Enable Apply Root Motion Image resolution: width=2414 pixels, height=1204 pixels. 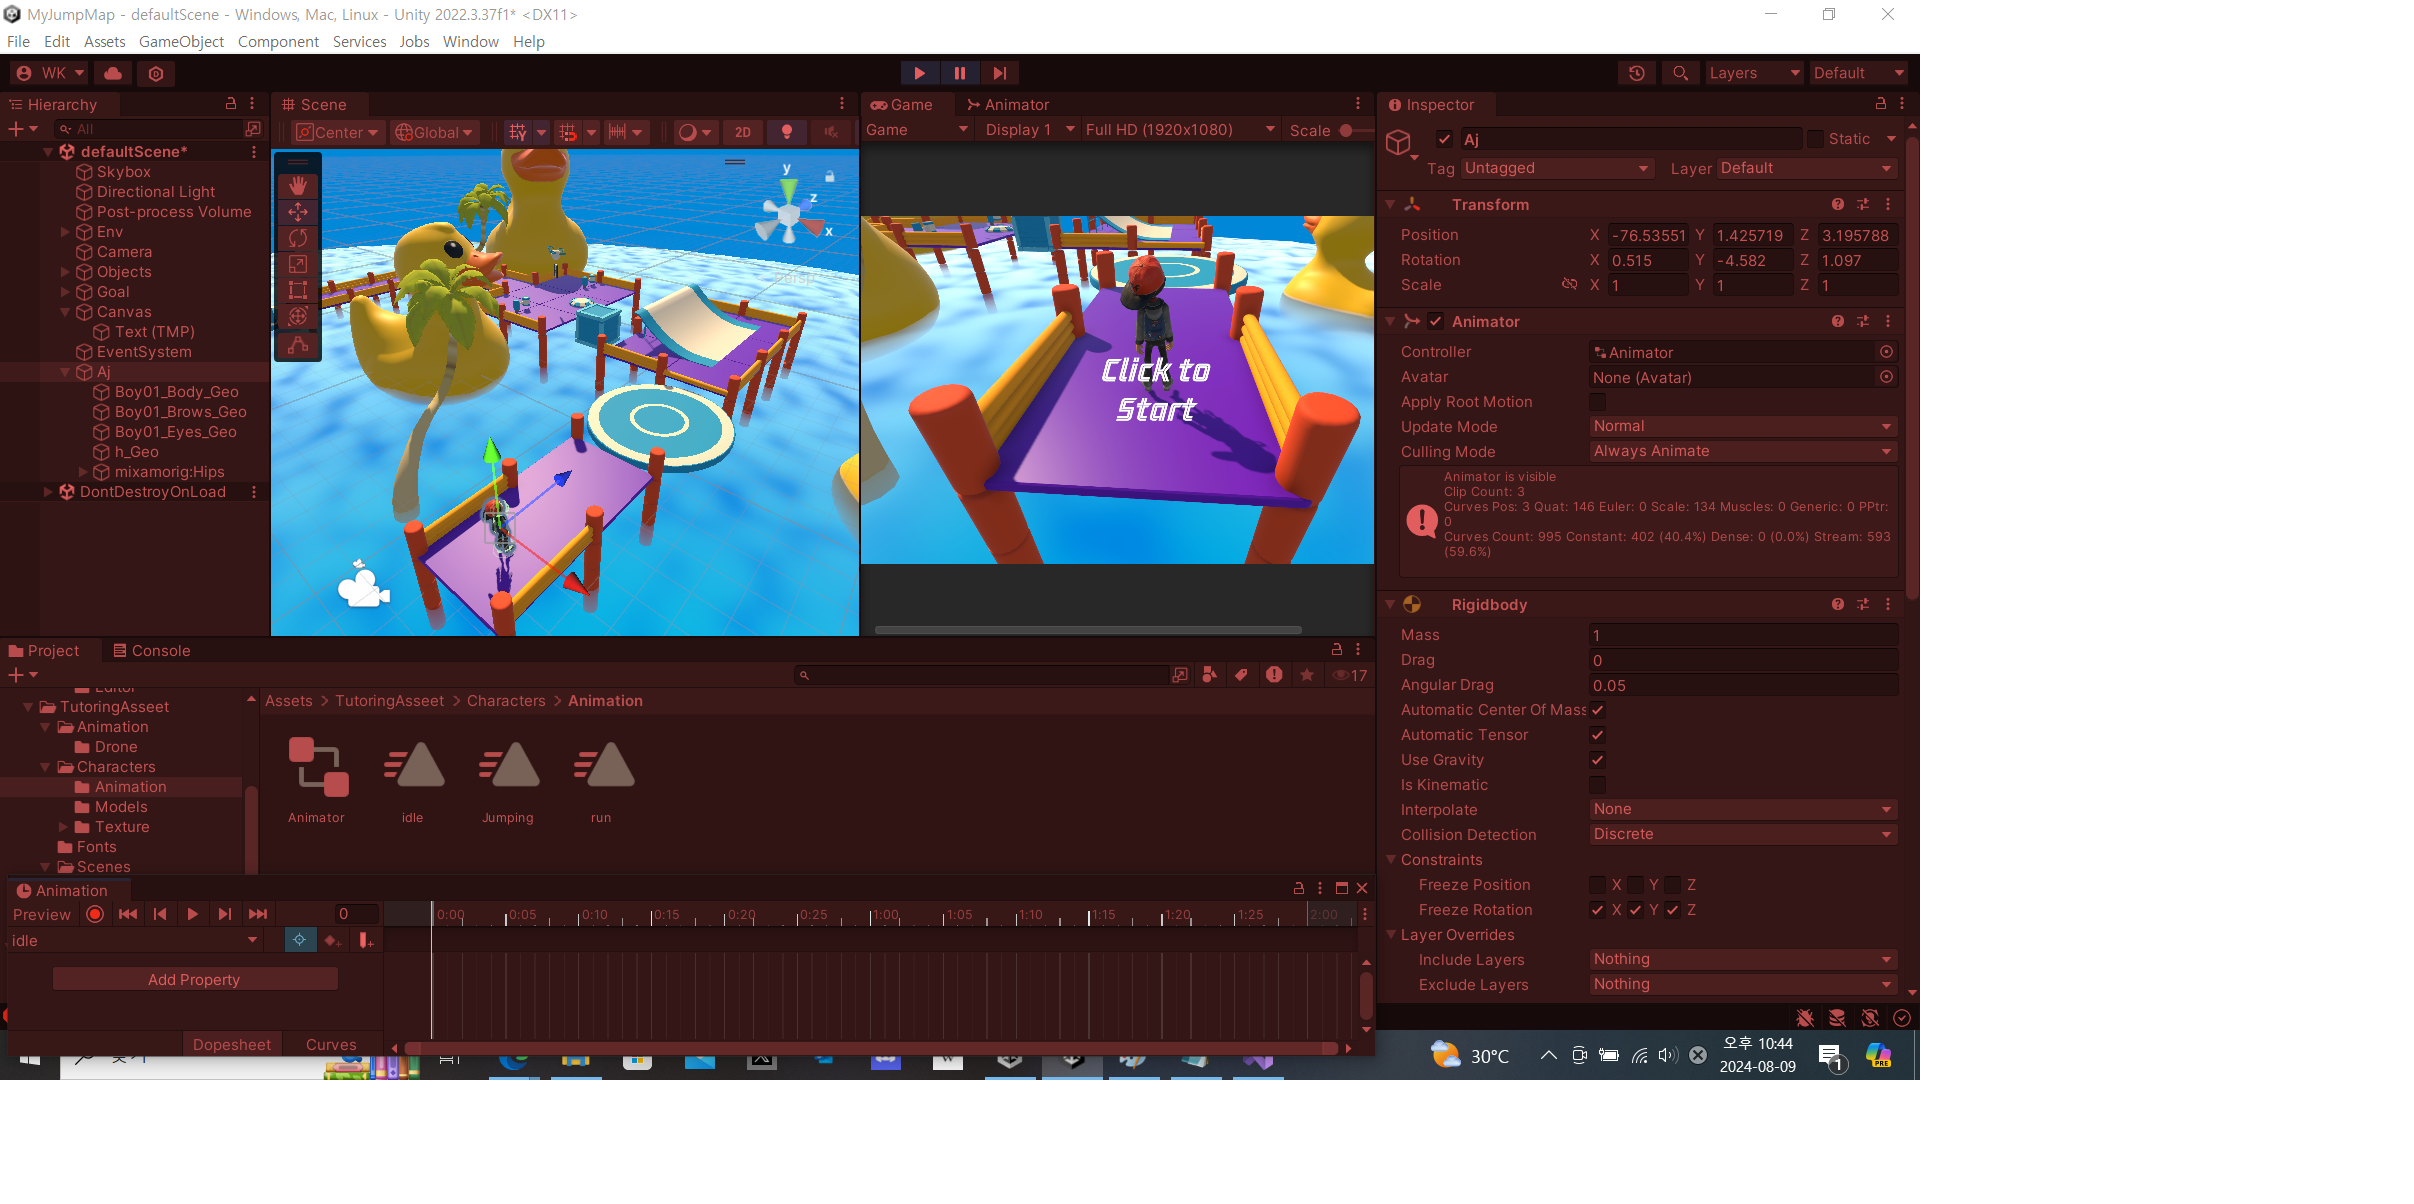pos(1598,402)
